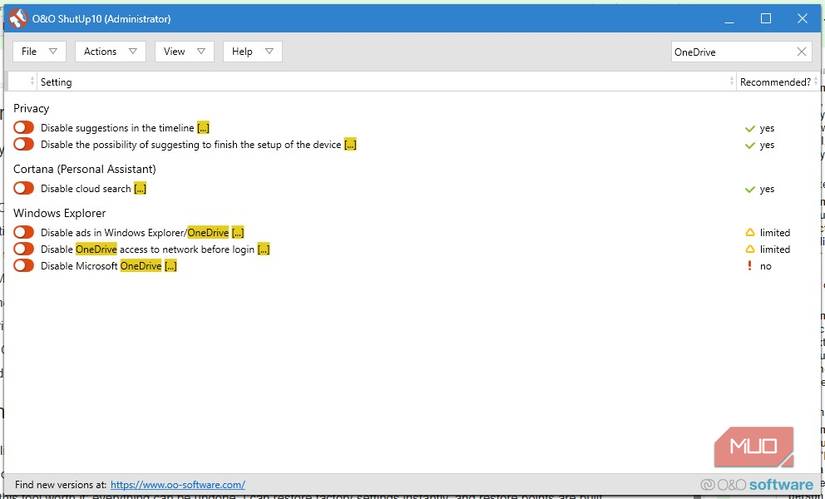Expand details for OneDrive network access
825x499 pixels.
[264, 250]
